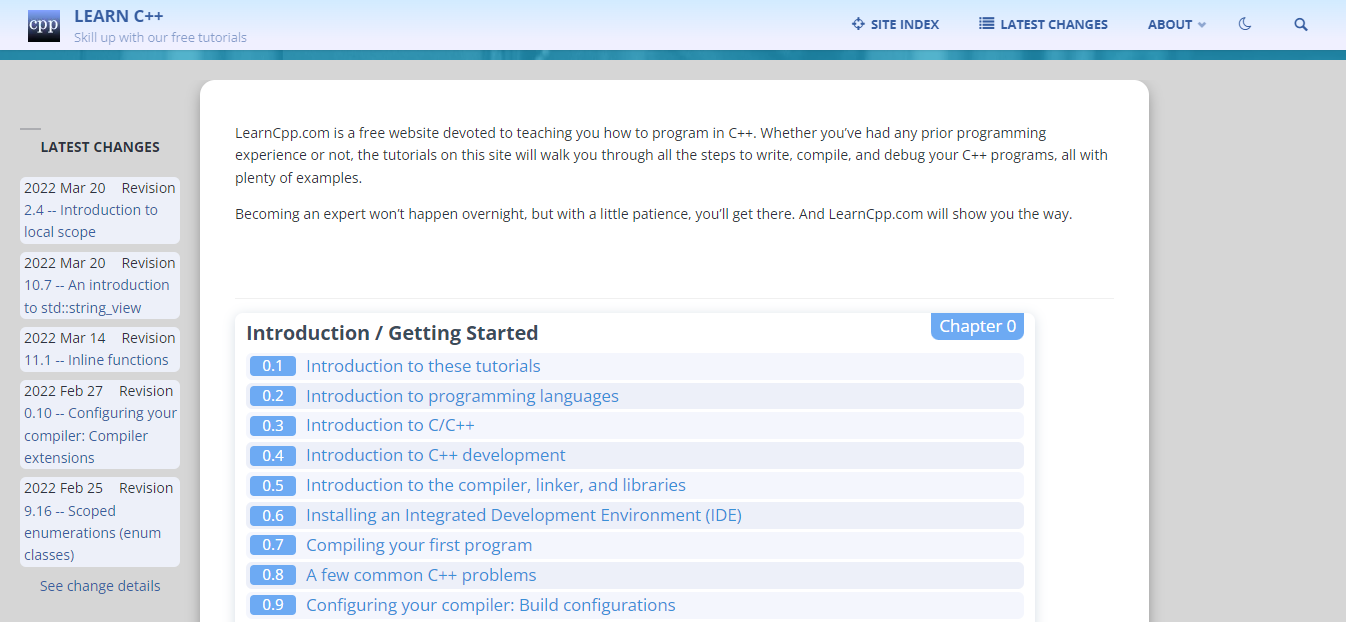This screenshot has width=1346, height=622.
Task: Expand the ABOUT dropdown chevron
Action: click(x=1200, y=25)
